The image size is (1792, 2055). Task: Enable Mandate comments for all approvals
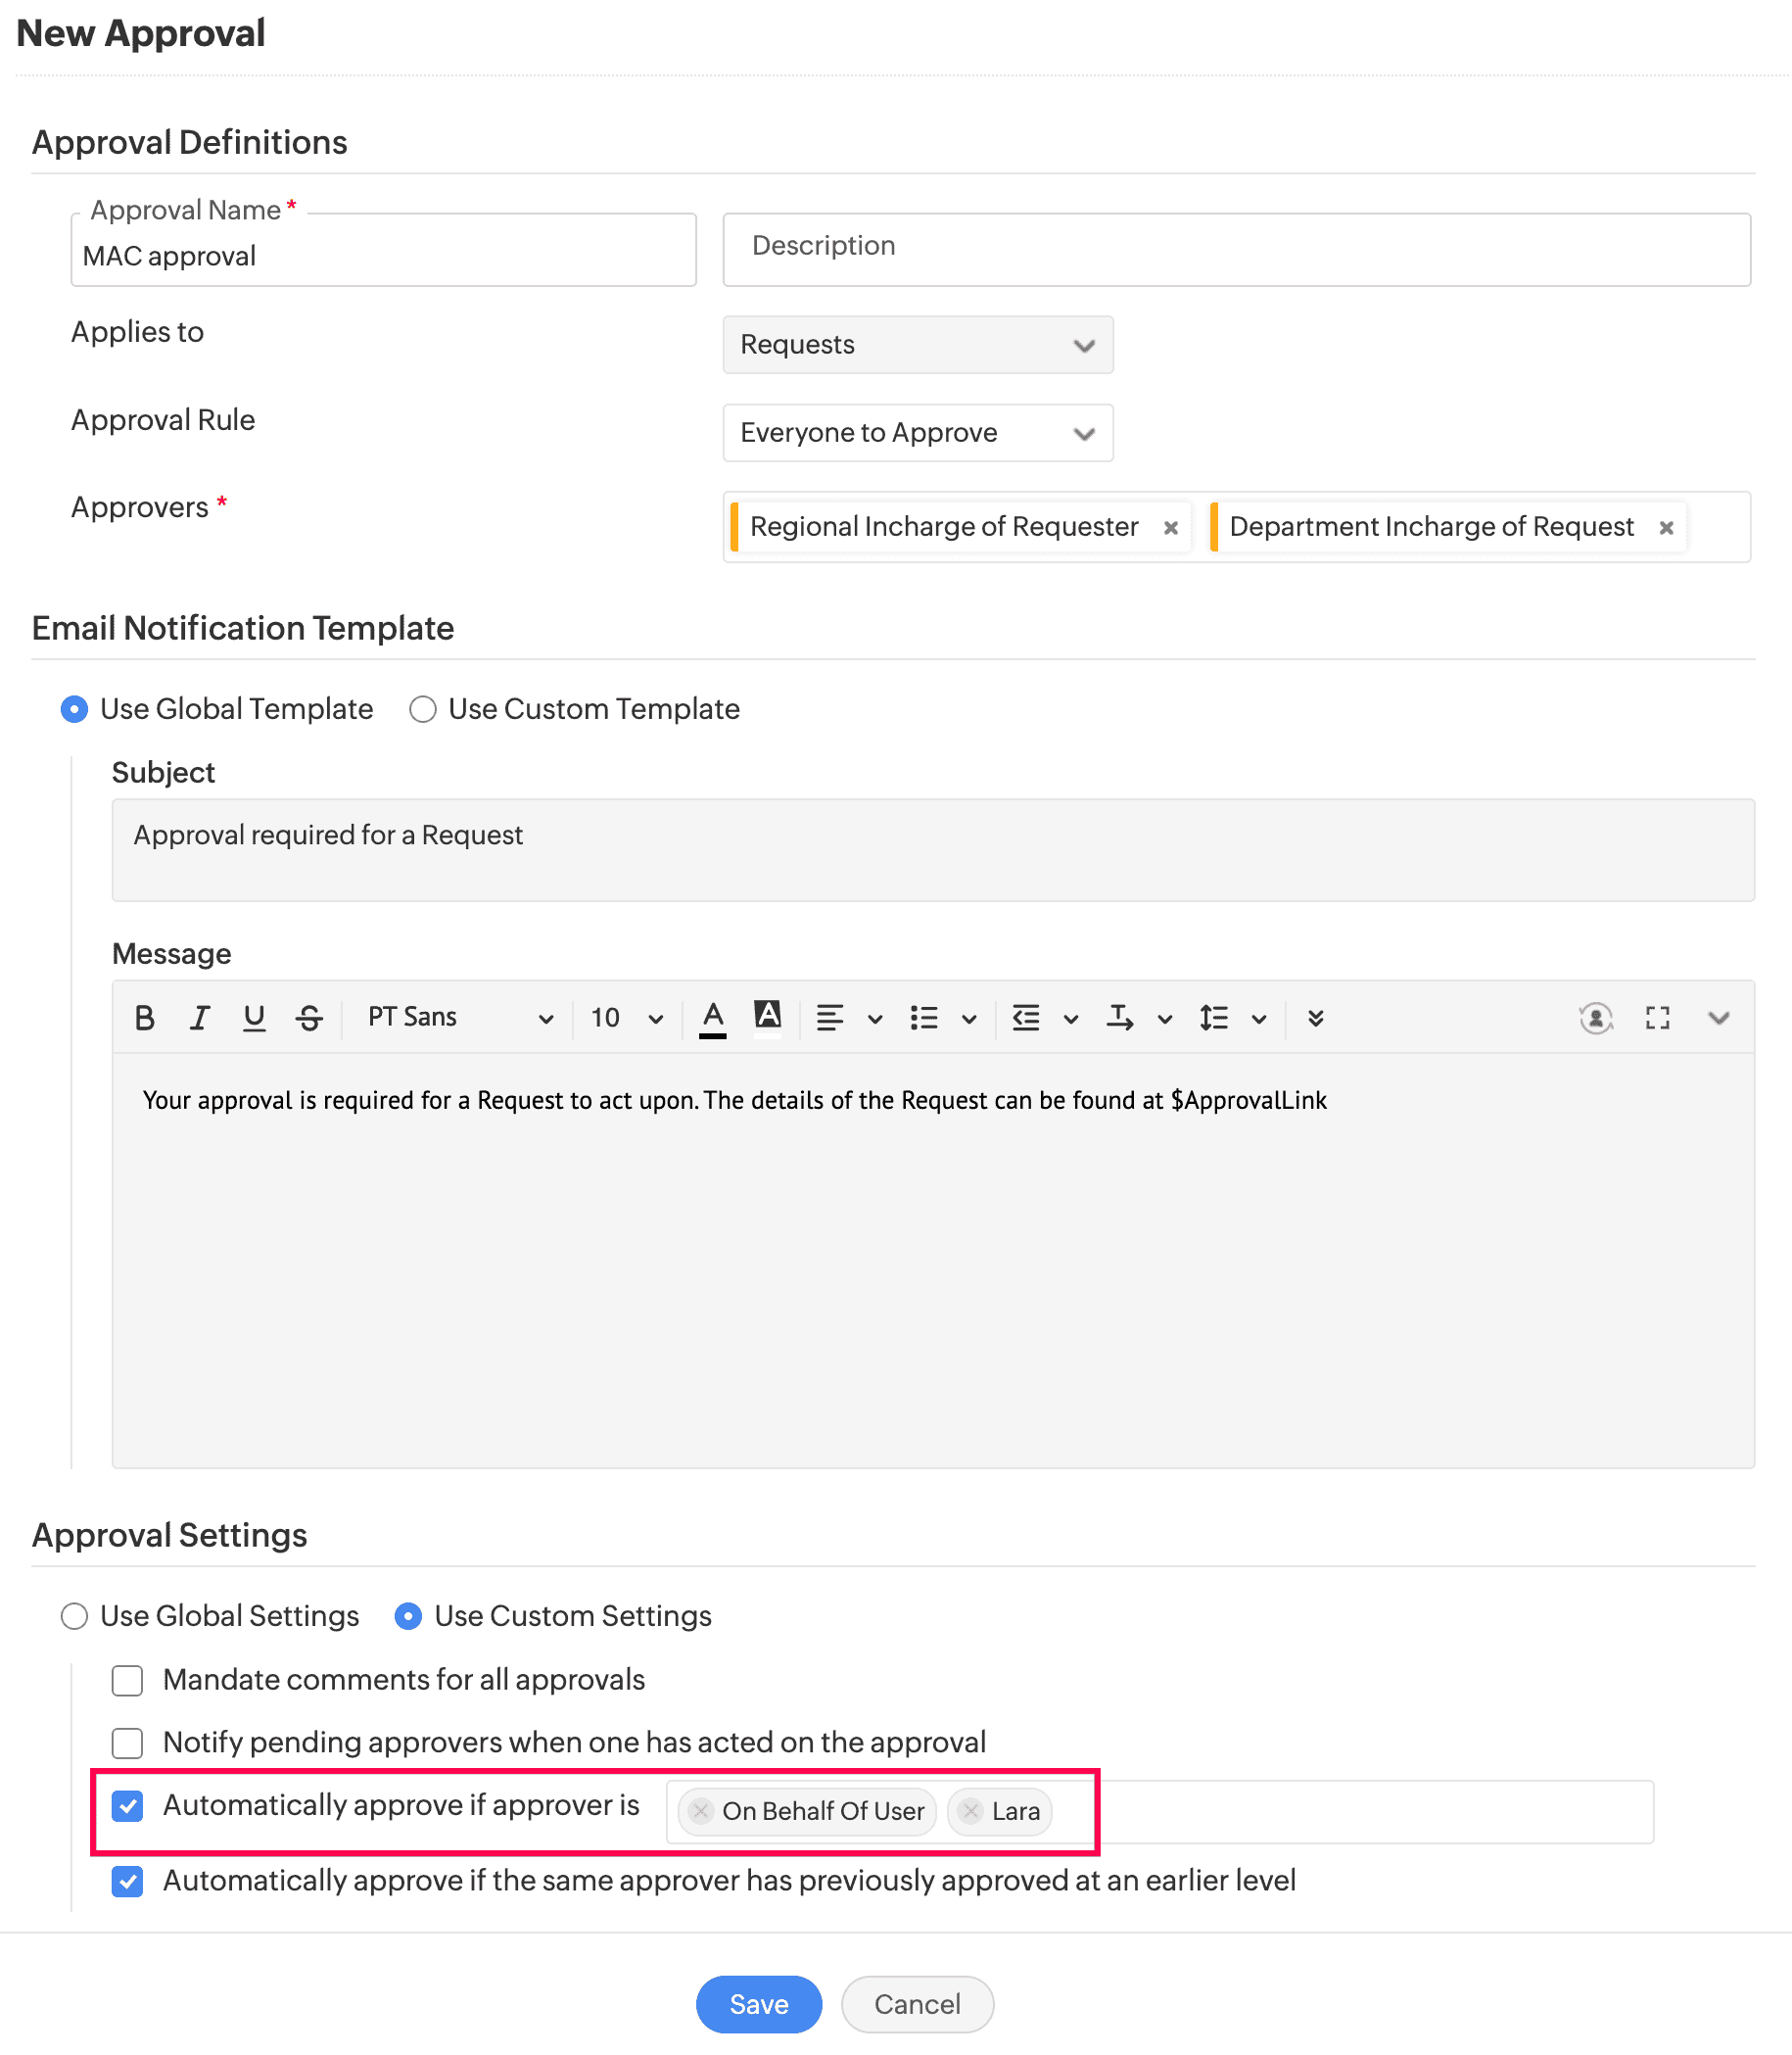pos(127,1681)
